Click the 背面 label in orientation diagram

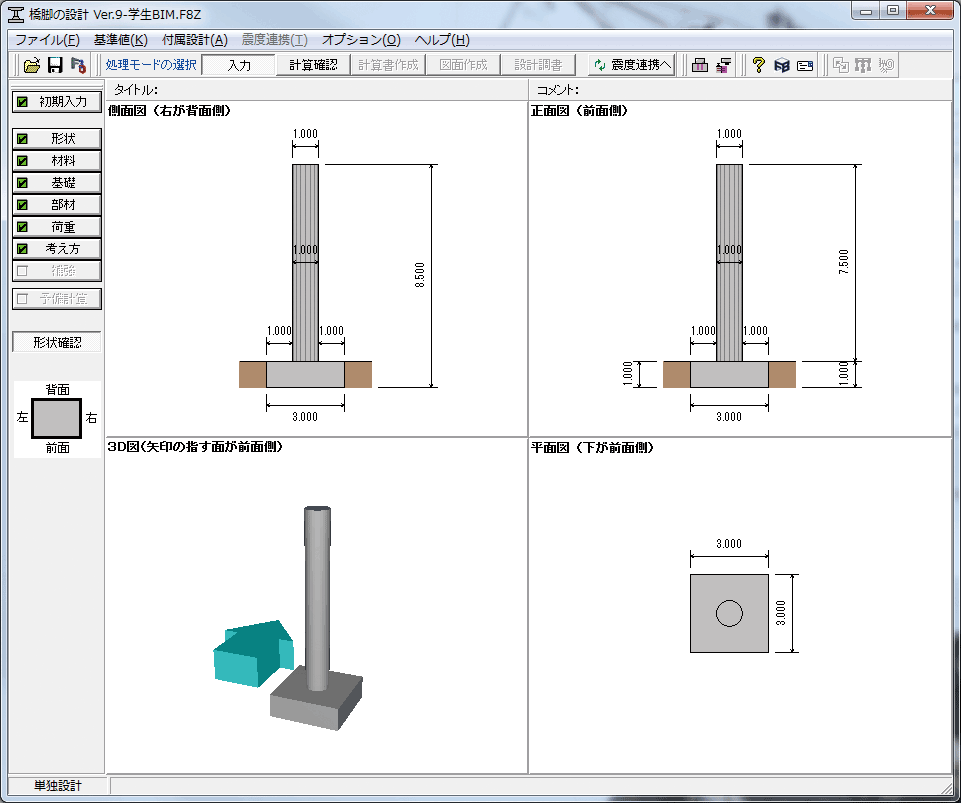coord(58,390)
